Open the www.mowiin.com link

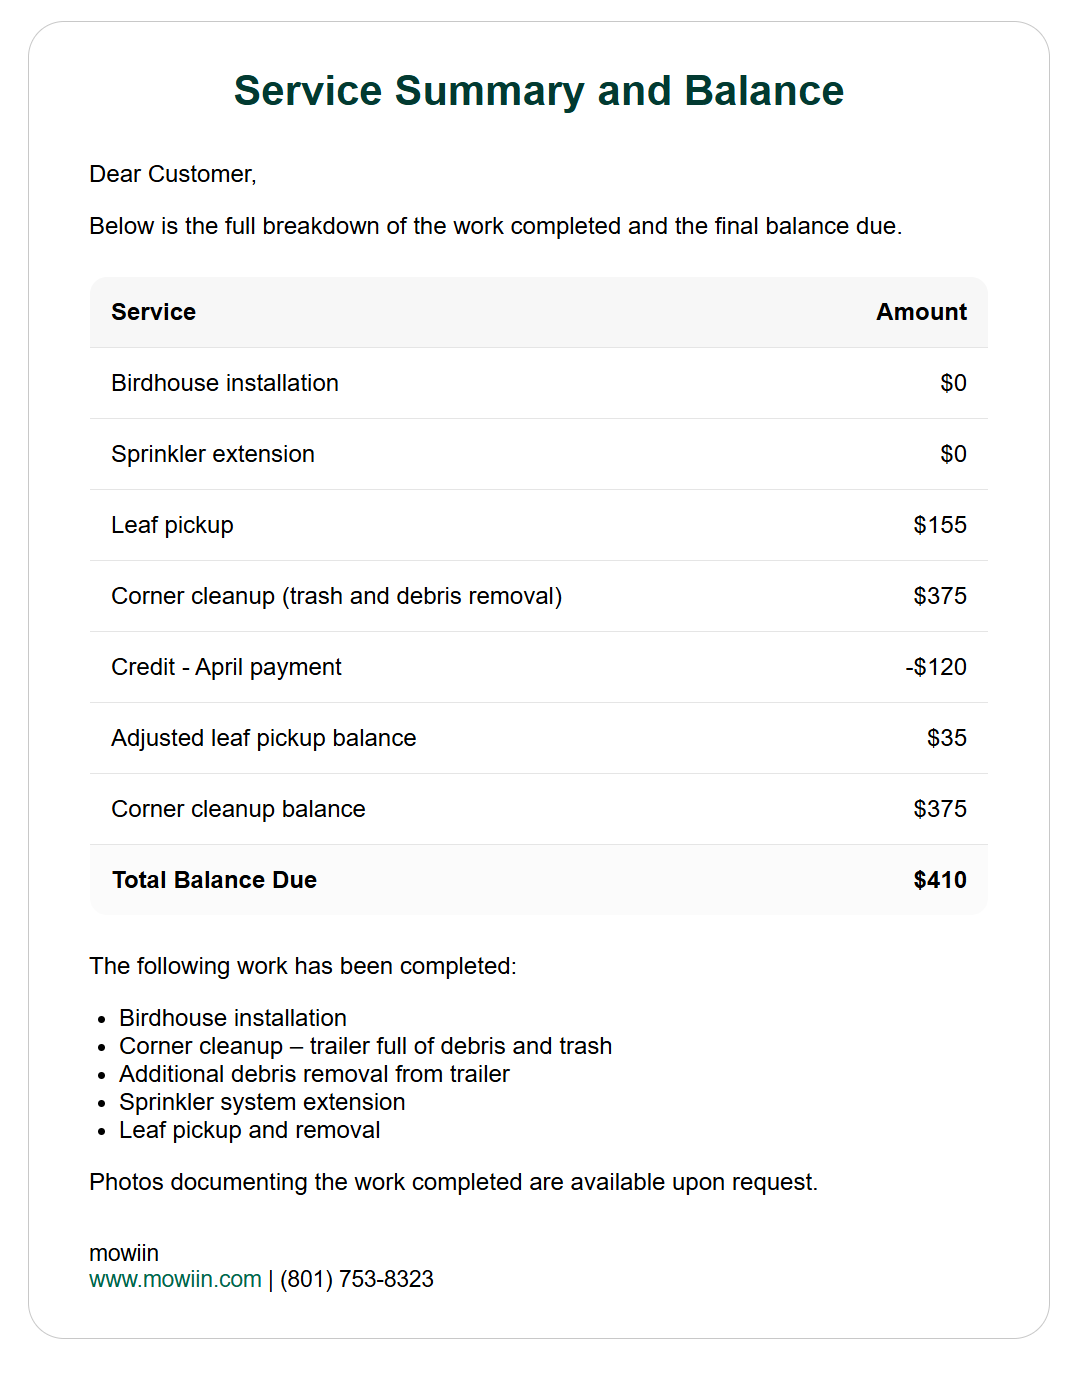tap(175, 1279)
